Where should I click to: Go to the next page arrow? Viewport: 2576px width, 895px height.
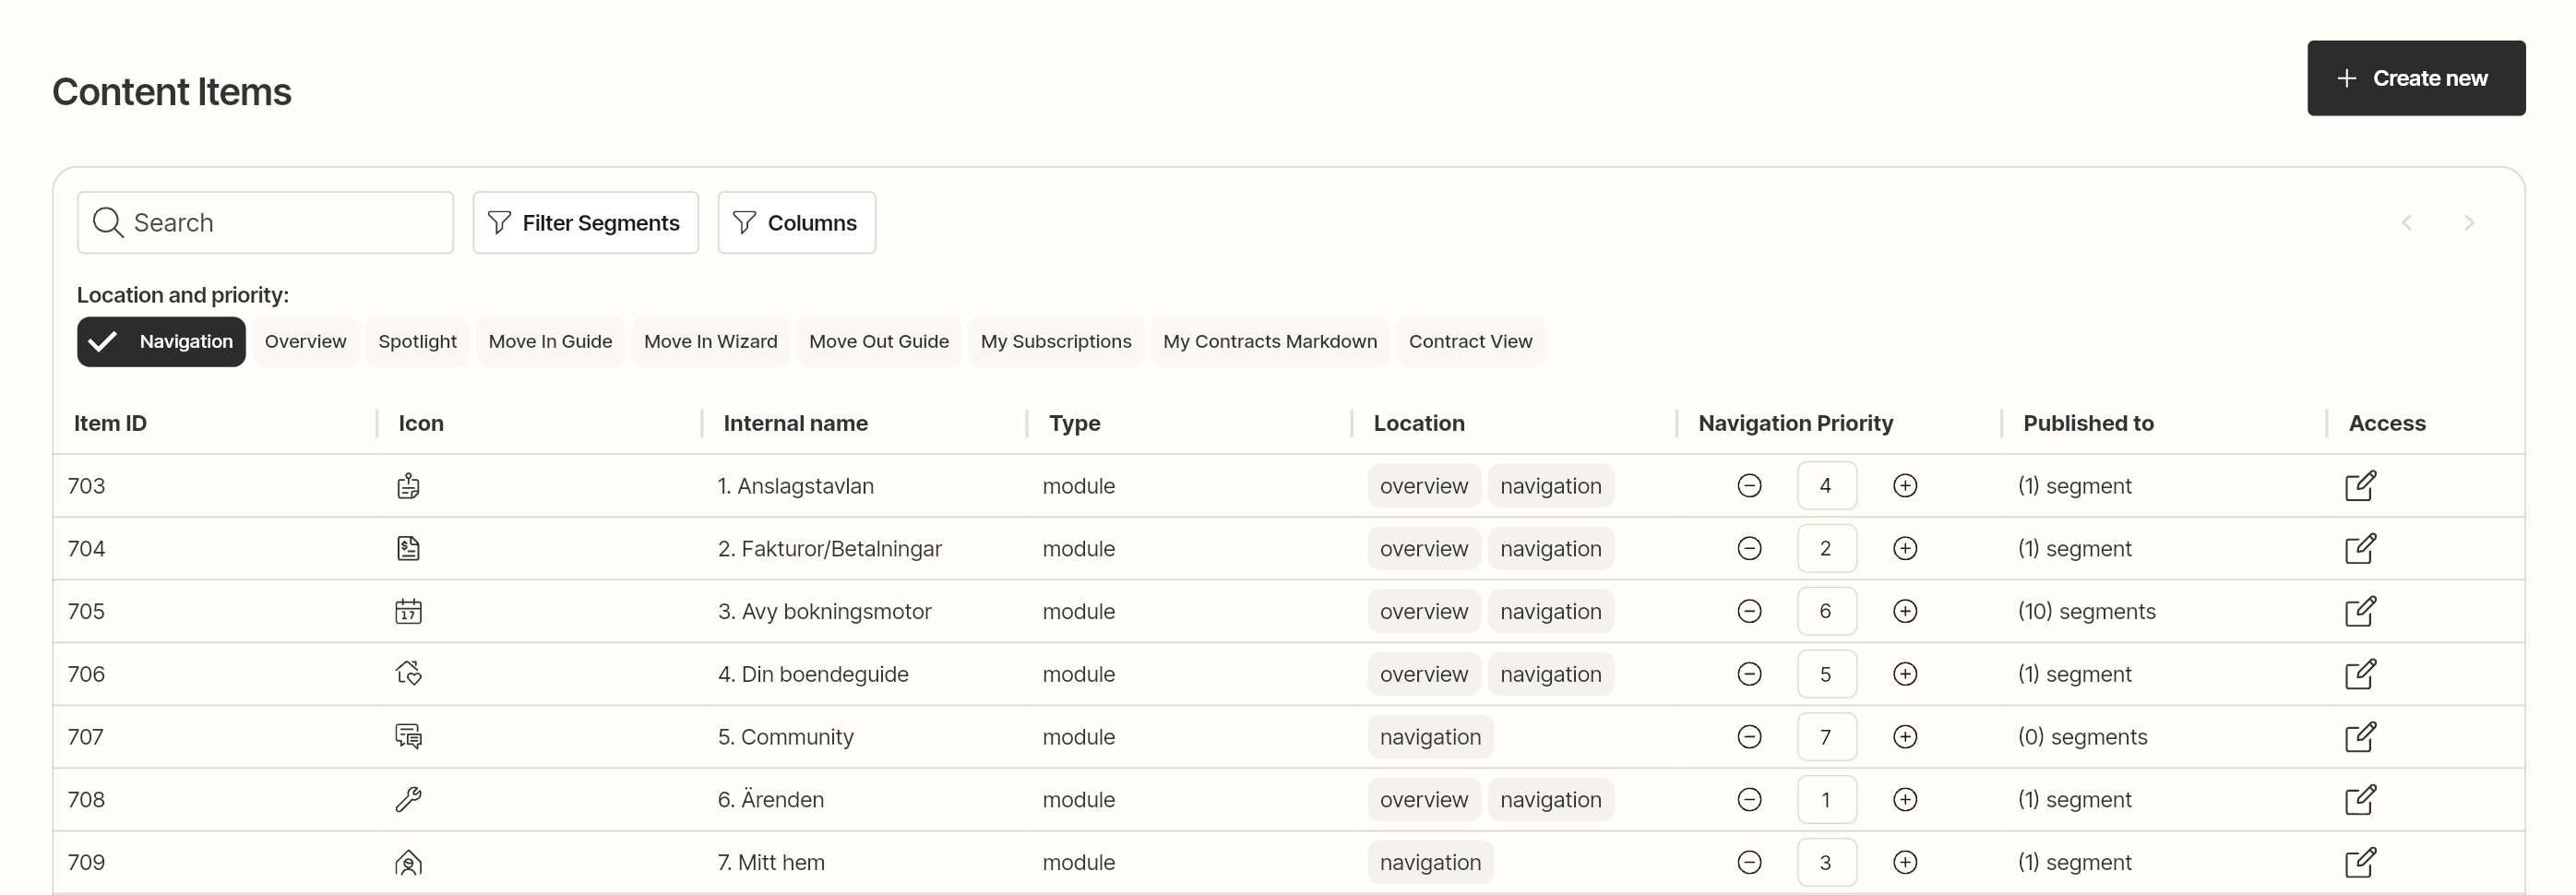(2469, 223)
